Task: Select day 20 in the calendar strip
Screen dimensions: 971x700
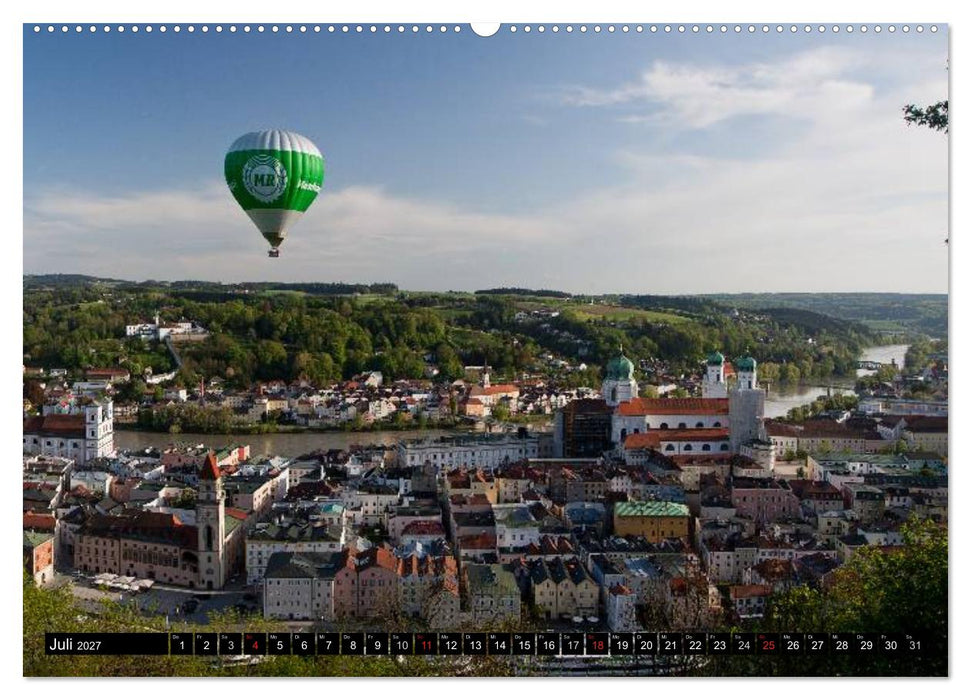Action: [x=646, y=644]
